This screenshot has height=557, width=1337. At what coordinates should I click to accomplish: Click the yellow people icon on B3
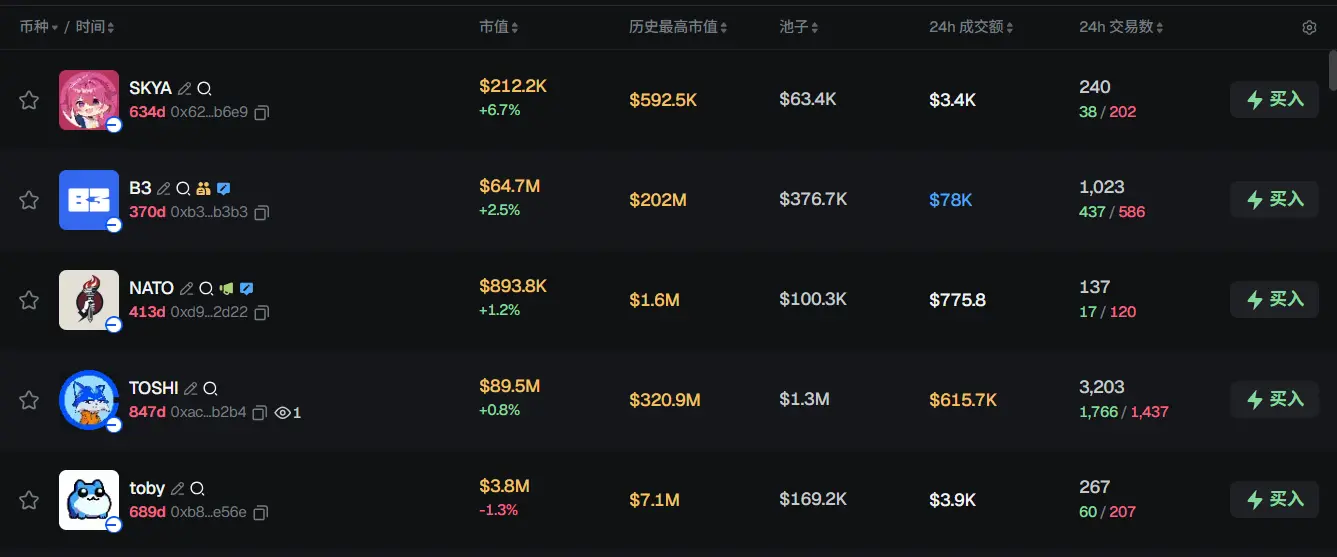pyautogui.click(x=204, y=188)
